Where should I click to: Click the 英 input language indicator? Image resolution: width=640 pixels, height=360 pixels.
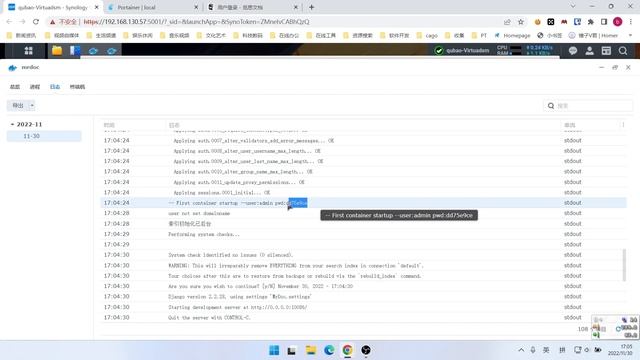[546, 350]
